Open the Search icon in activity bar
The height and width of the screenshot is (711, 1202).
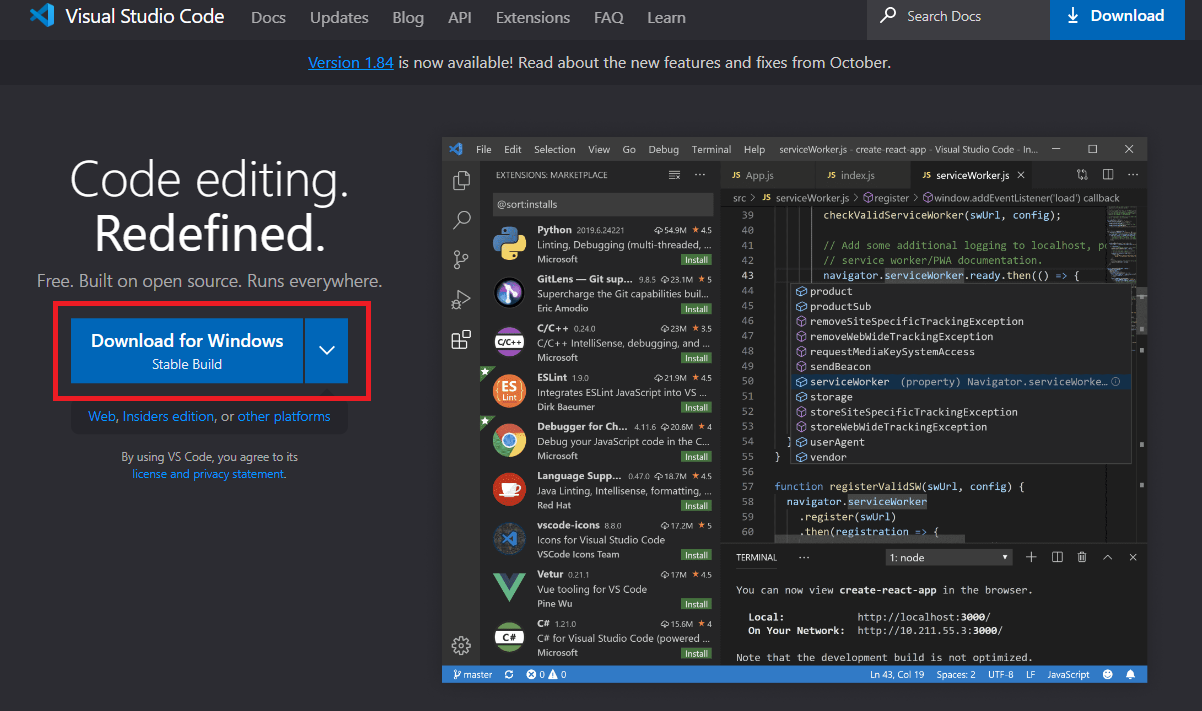(x=461, y=220)
